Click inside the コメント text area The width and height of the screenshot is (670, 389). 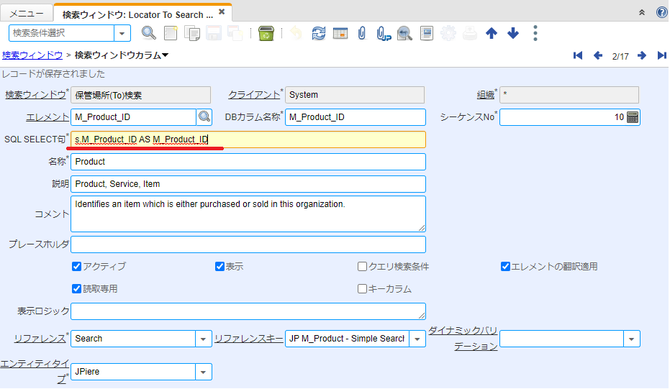click(248, 214)
